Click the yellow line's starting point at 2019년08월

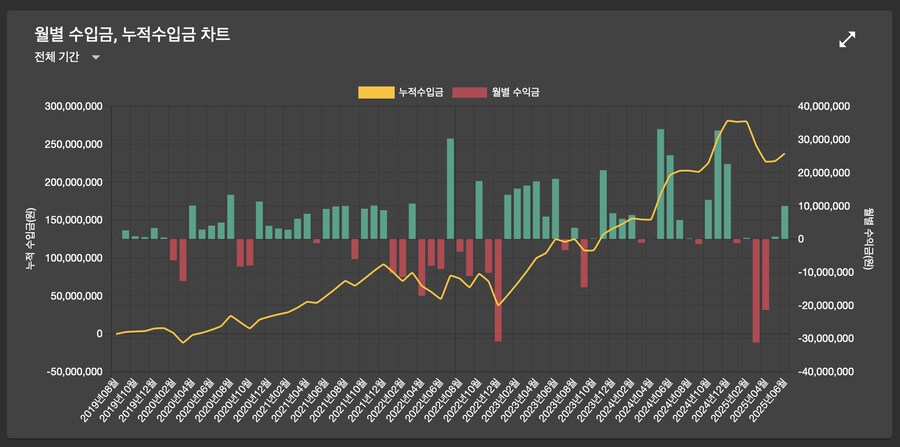[x=117, y=334]
